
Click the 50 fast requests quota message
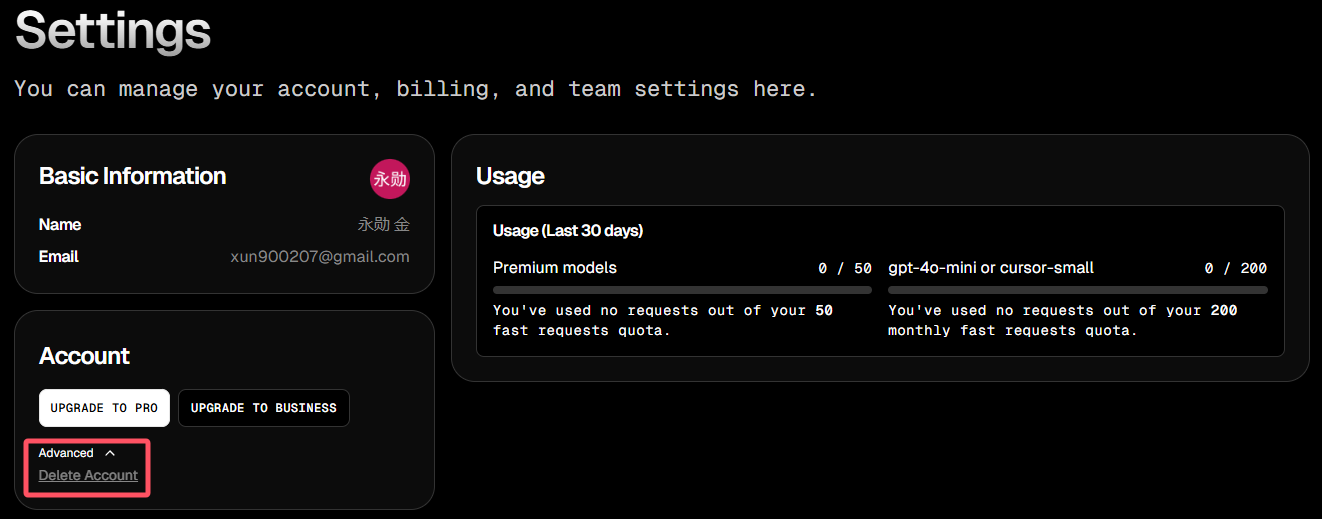663,320
